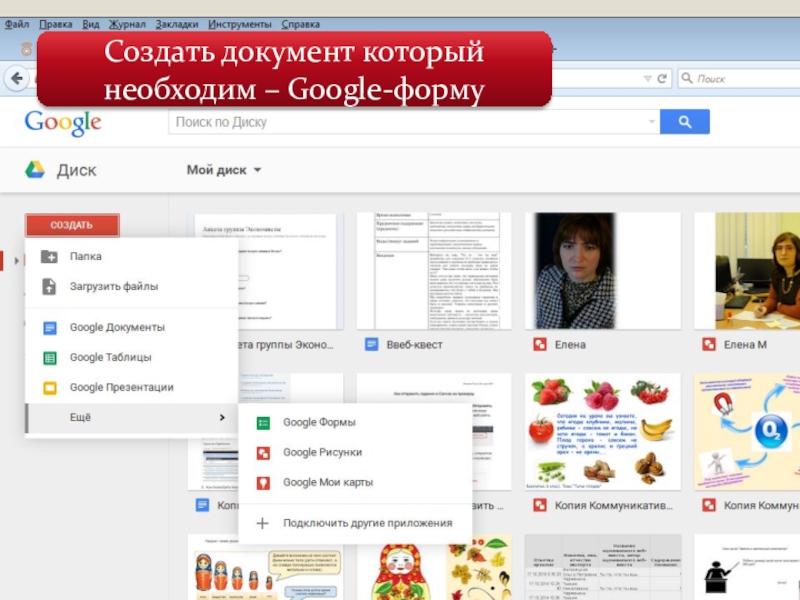
Task: Open the Инструменты menu
Action: click(x=240, y=24)
